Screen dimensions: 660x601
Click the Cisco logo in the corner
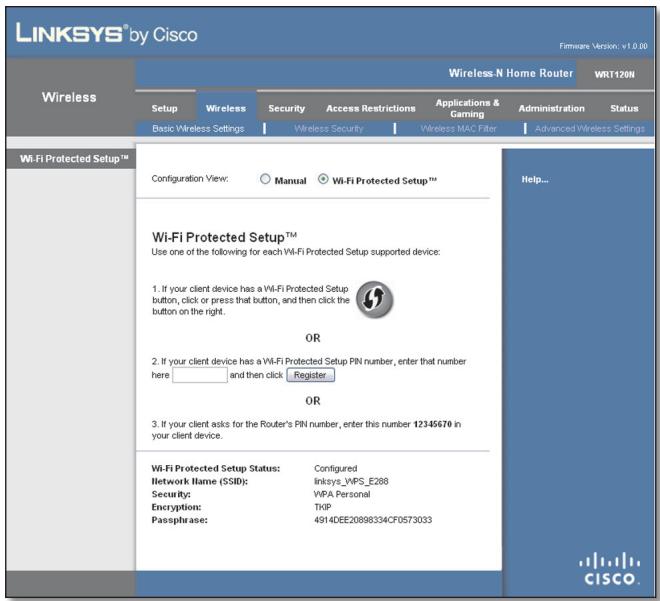tap(610, 569)
